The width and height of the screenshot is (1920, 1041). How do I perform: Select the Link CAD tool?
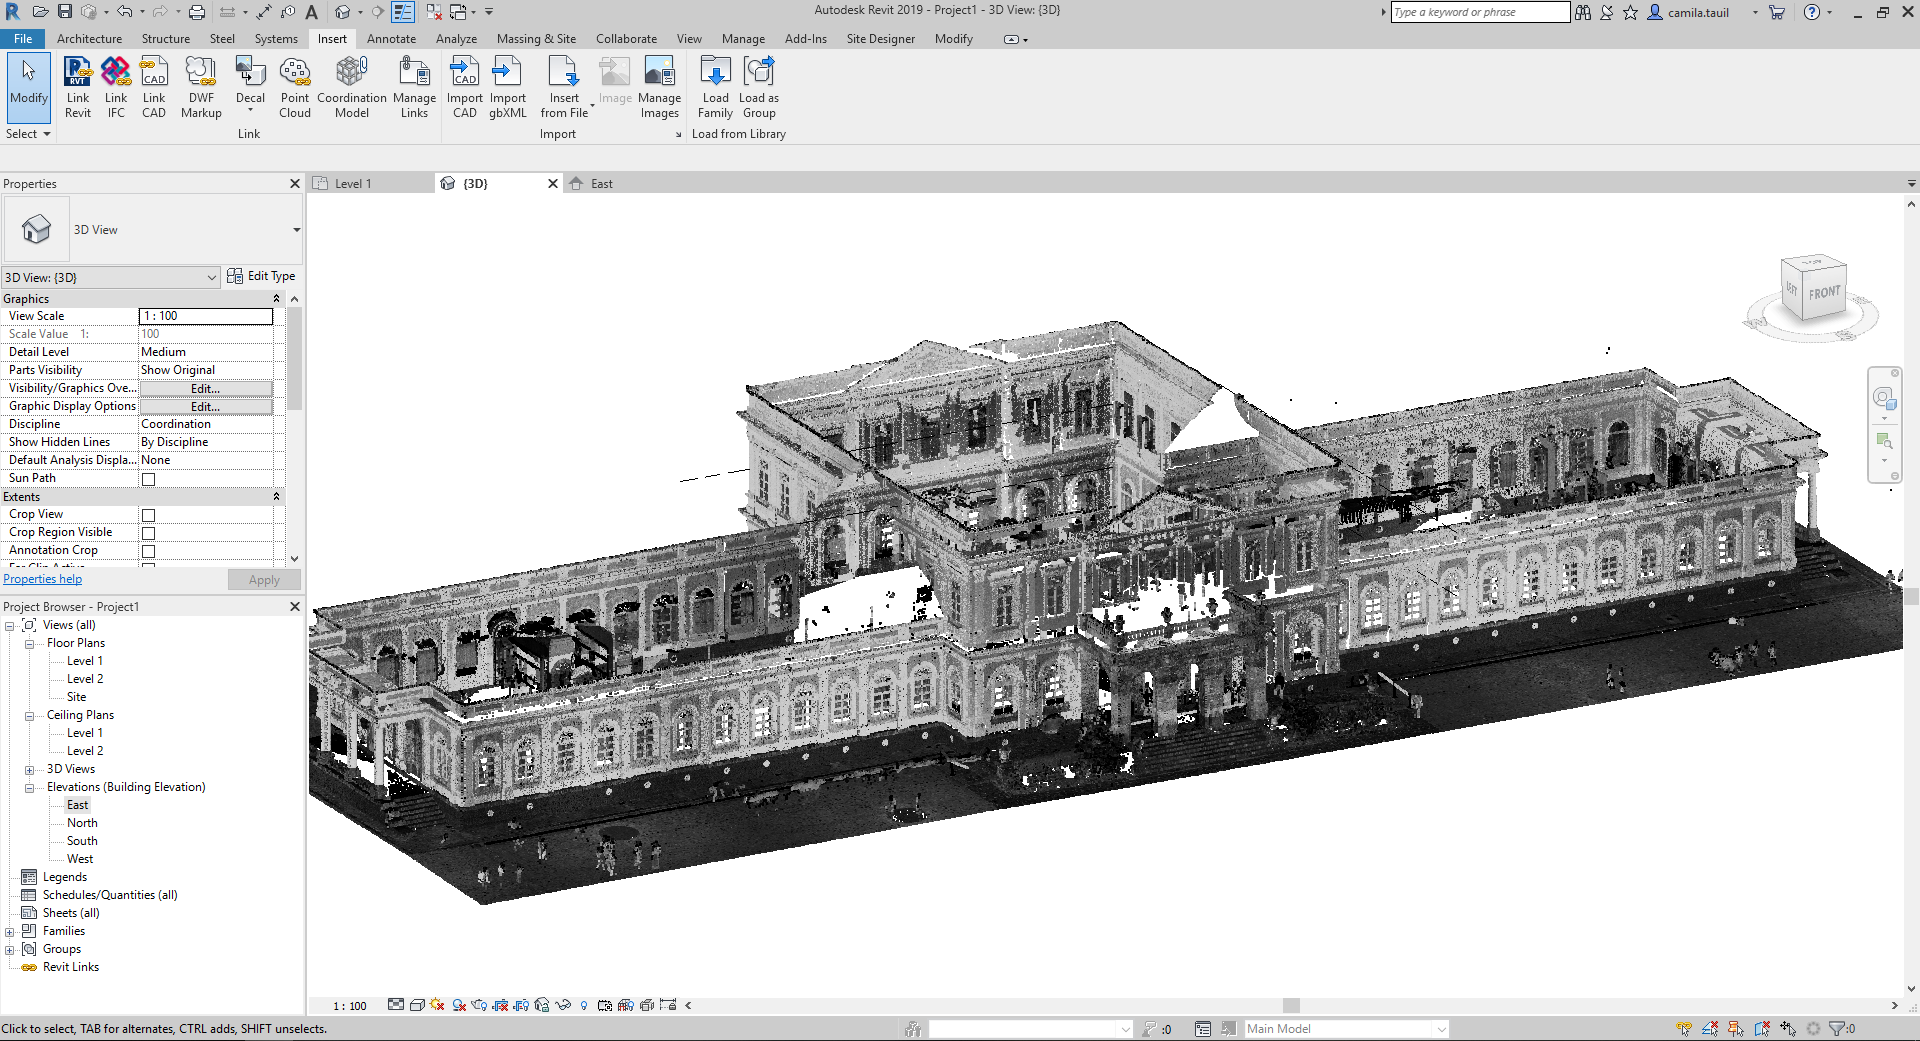point(153,85)
